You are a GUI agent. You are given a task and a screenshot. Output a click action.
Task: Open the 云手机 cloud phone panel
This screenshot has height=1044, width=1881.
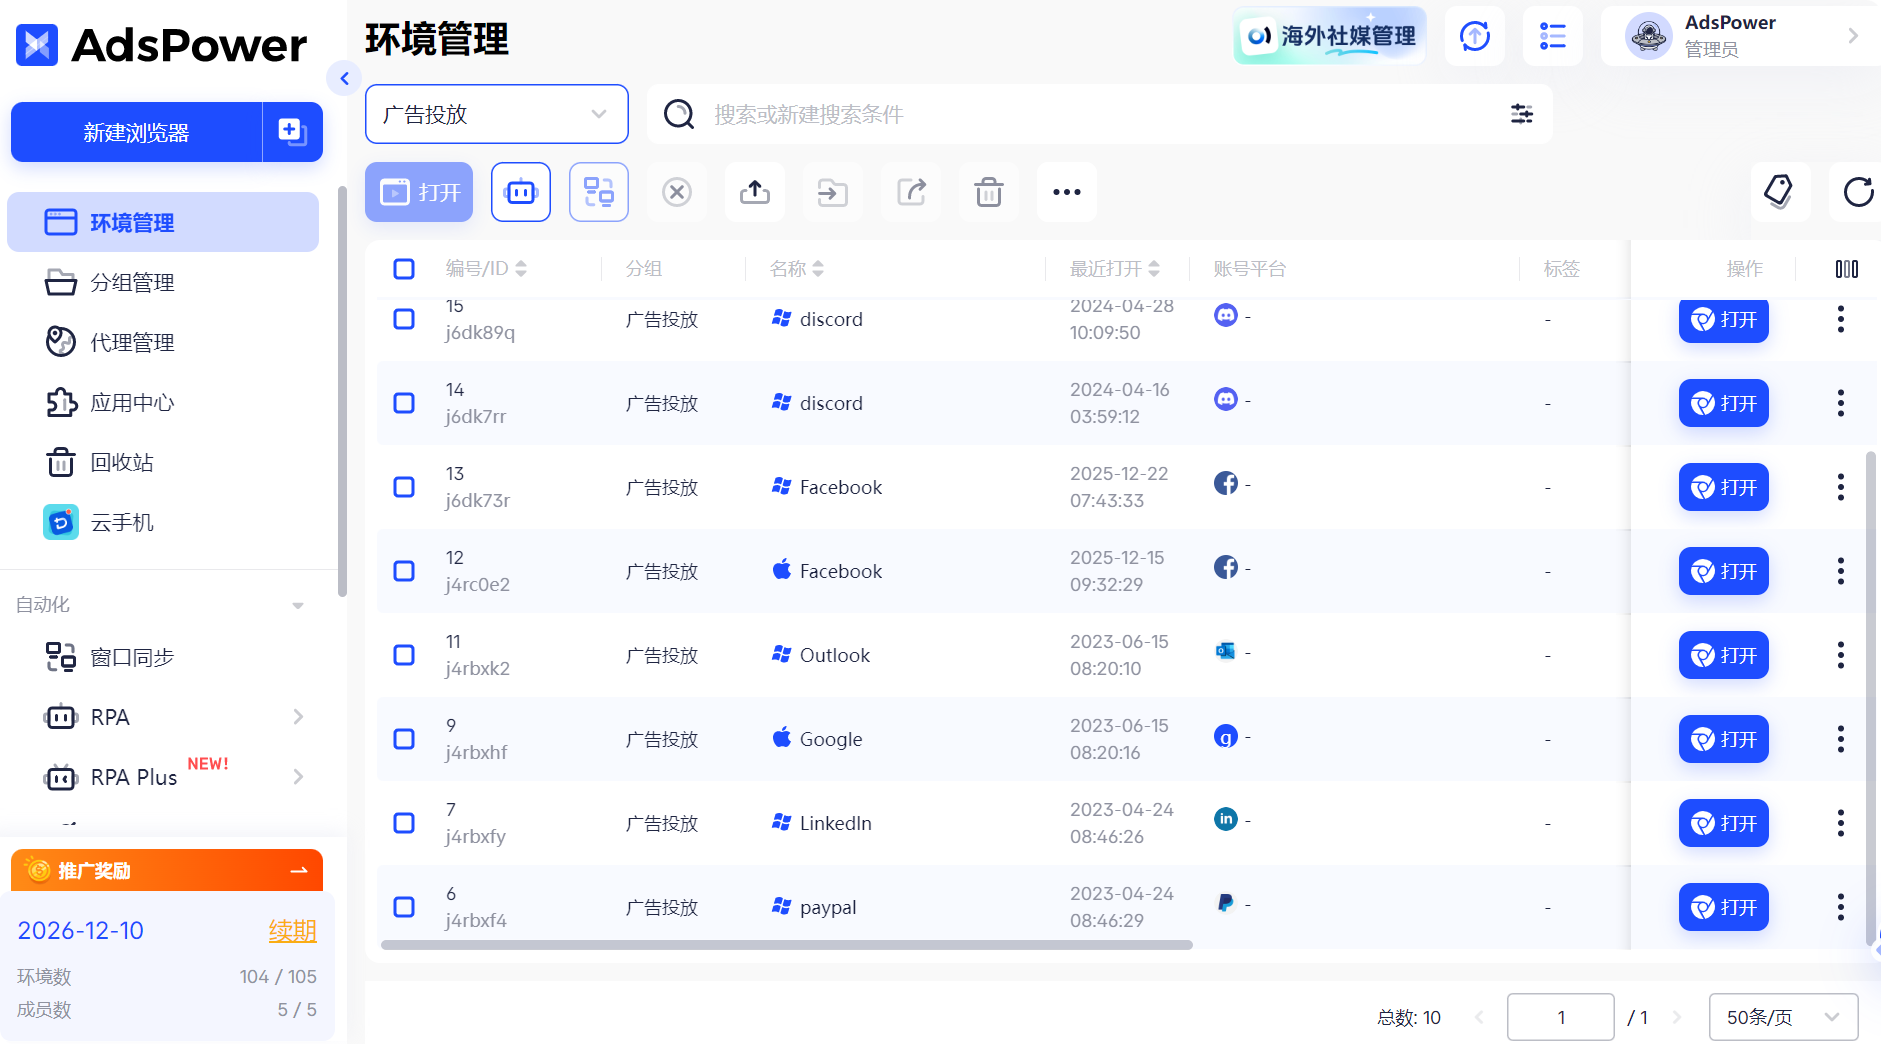click(122, 521)
